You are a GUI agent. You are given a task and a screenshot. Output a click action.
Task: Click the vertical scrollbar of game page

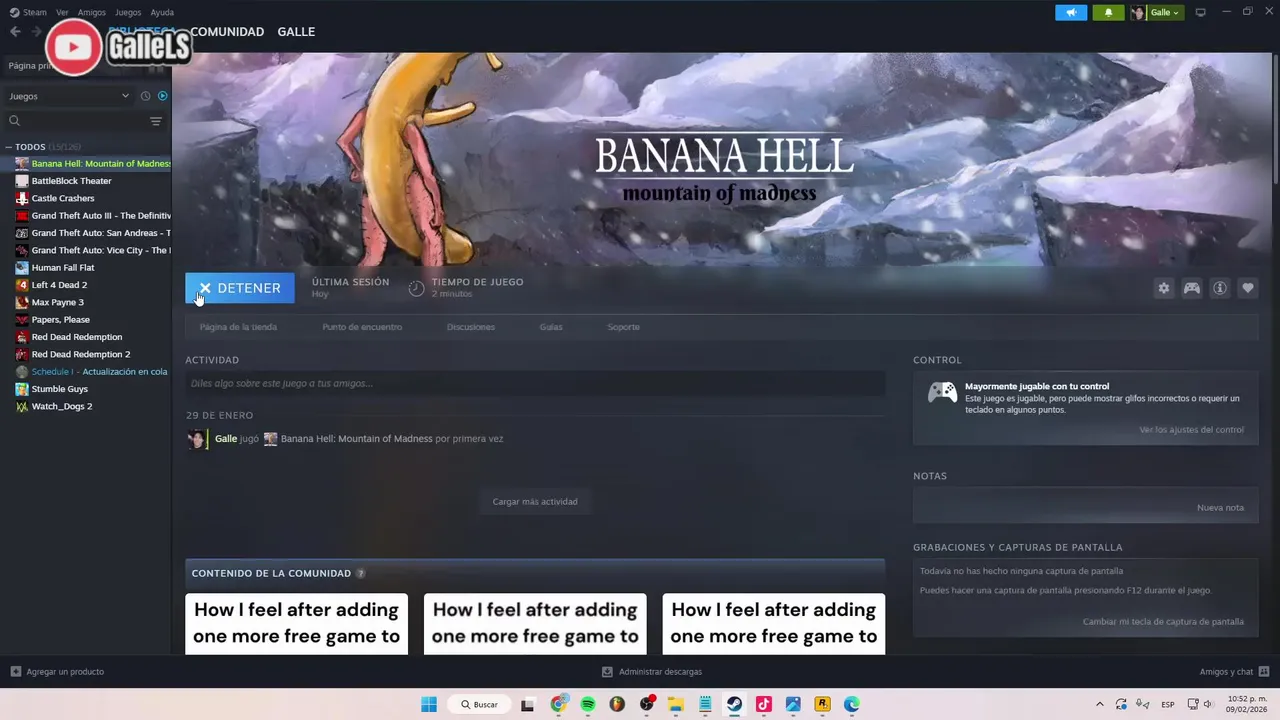(1275, 120)
